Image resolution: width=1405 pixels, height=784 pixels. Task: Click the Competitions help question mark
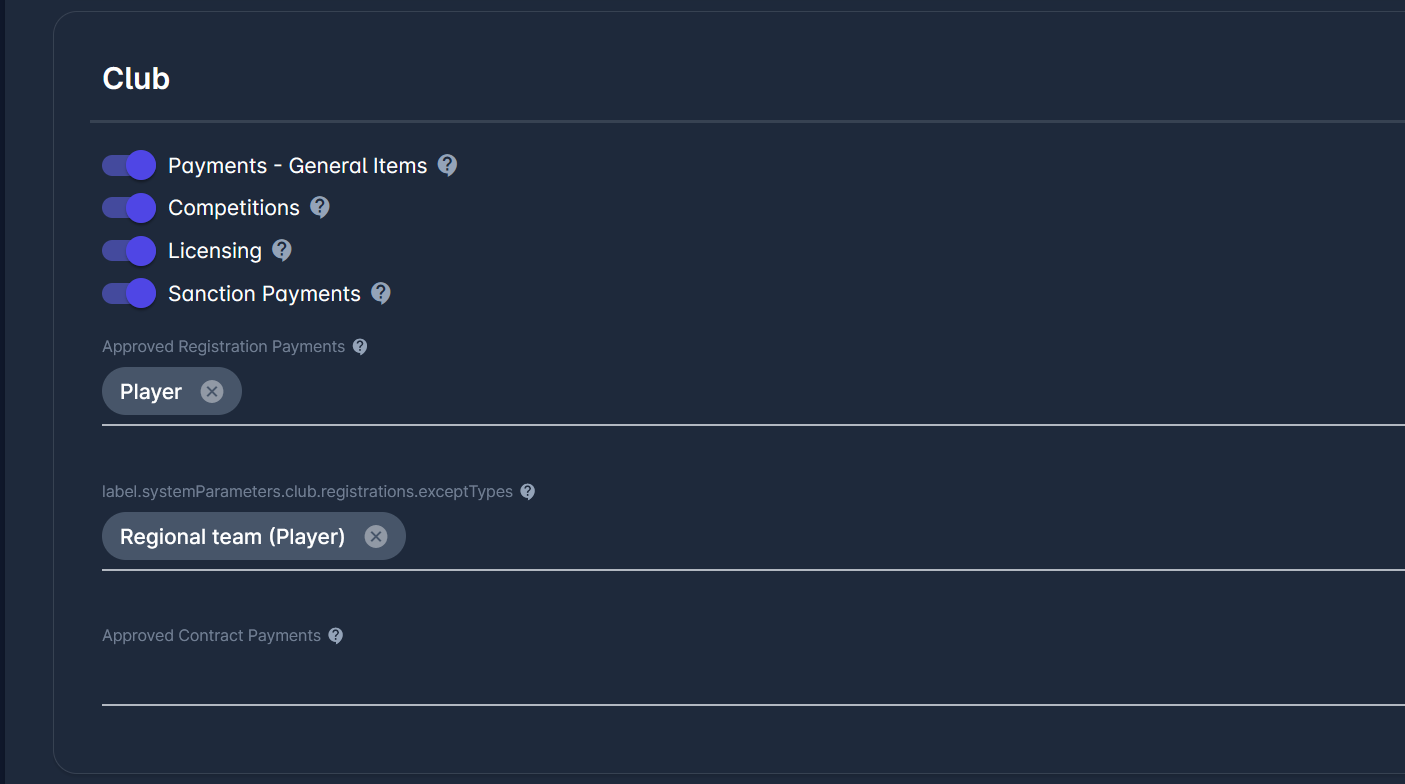(319, 208)
